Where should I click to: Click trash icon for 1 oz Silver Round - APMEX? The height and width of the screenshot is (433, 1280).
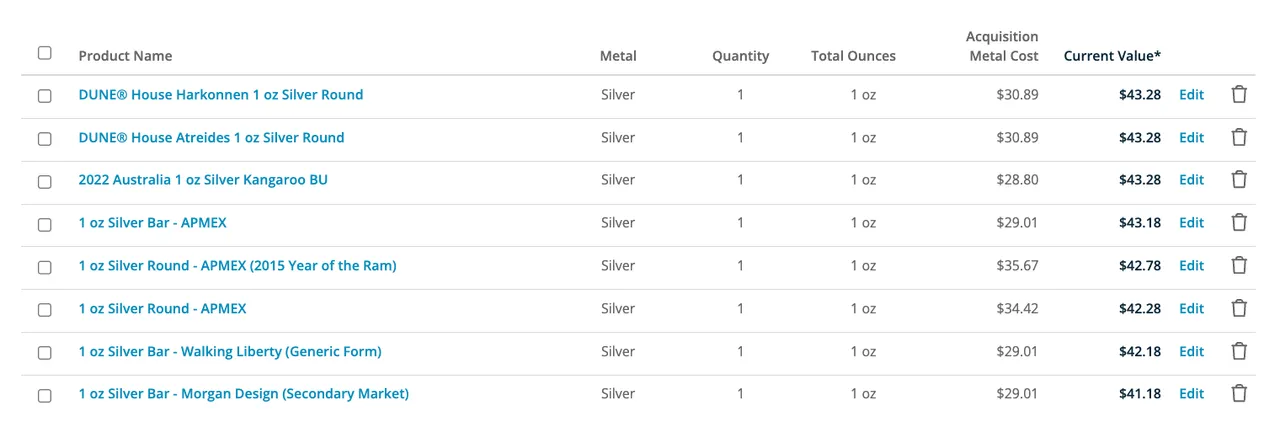point(1239,309)
